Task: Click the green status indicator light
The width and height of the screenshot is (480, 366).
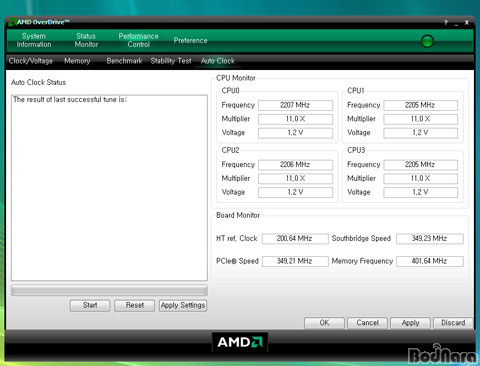Action: 427,41
